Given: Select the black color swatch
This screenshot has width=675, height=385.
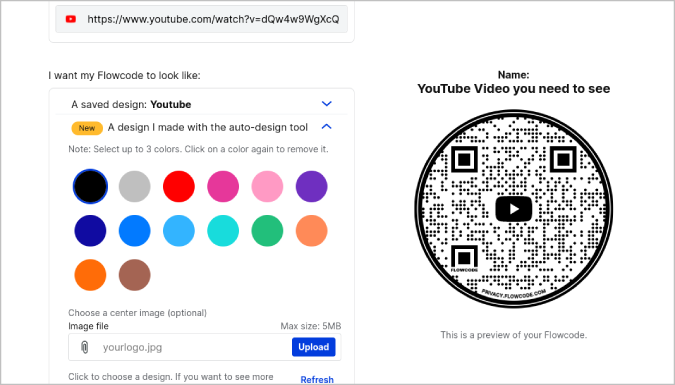Looking at the screenshot, I should coord(90,186).
